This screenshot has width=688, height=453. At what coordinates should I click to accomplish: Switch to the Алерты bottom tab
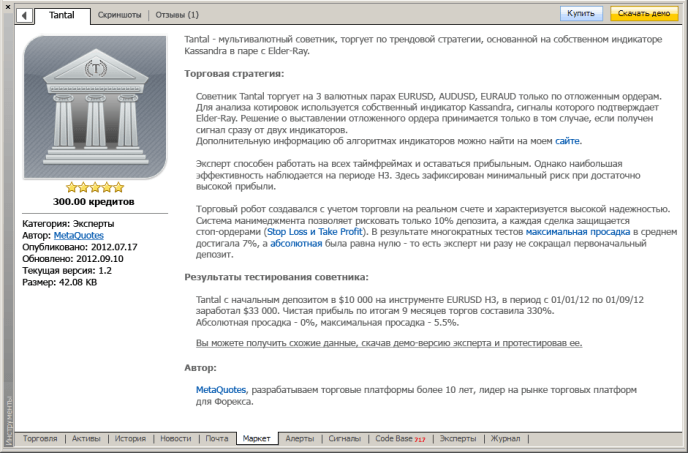(x=300, y=439)
